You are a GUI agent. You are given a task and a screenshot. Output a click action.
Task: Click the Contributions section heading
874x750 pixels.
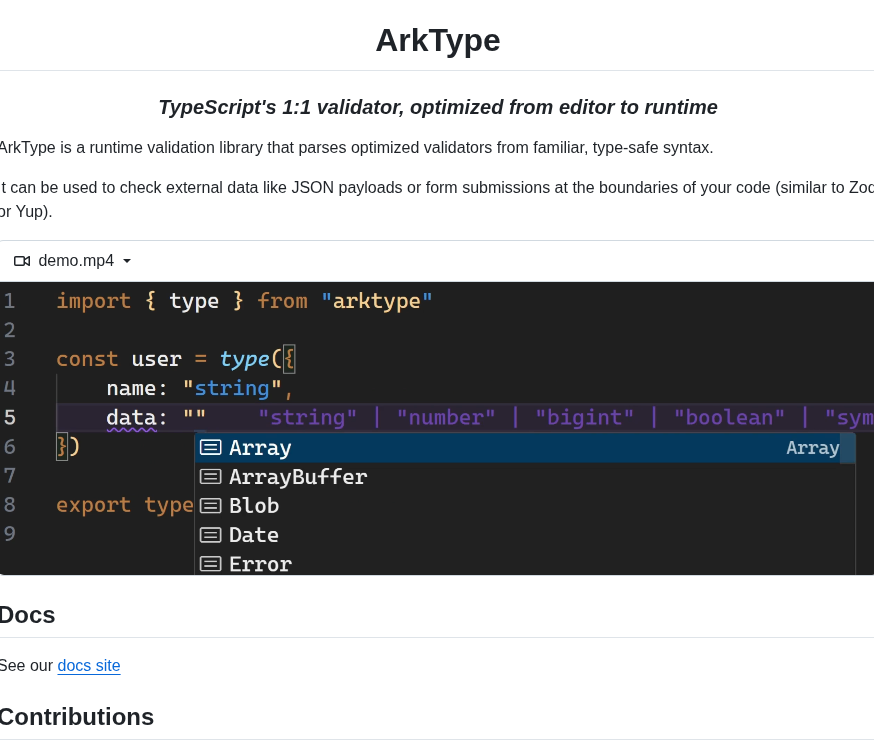pyautogui.click(x=76, y=717)
